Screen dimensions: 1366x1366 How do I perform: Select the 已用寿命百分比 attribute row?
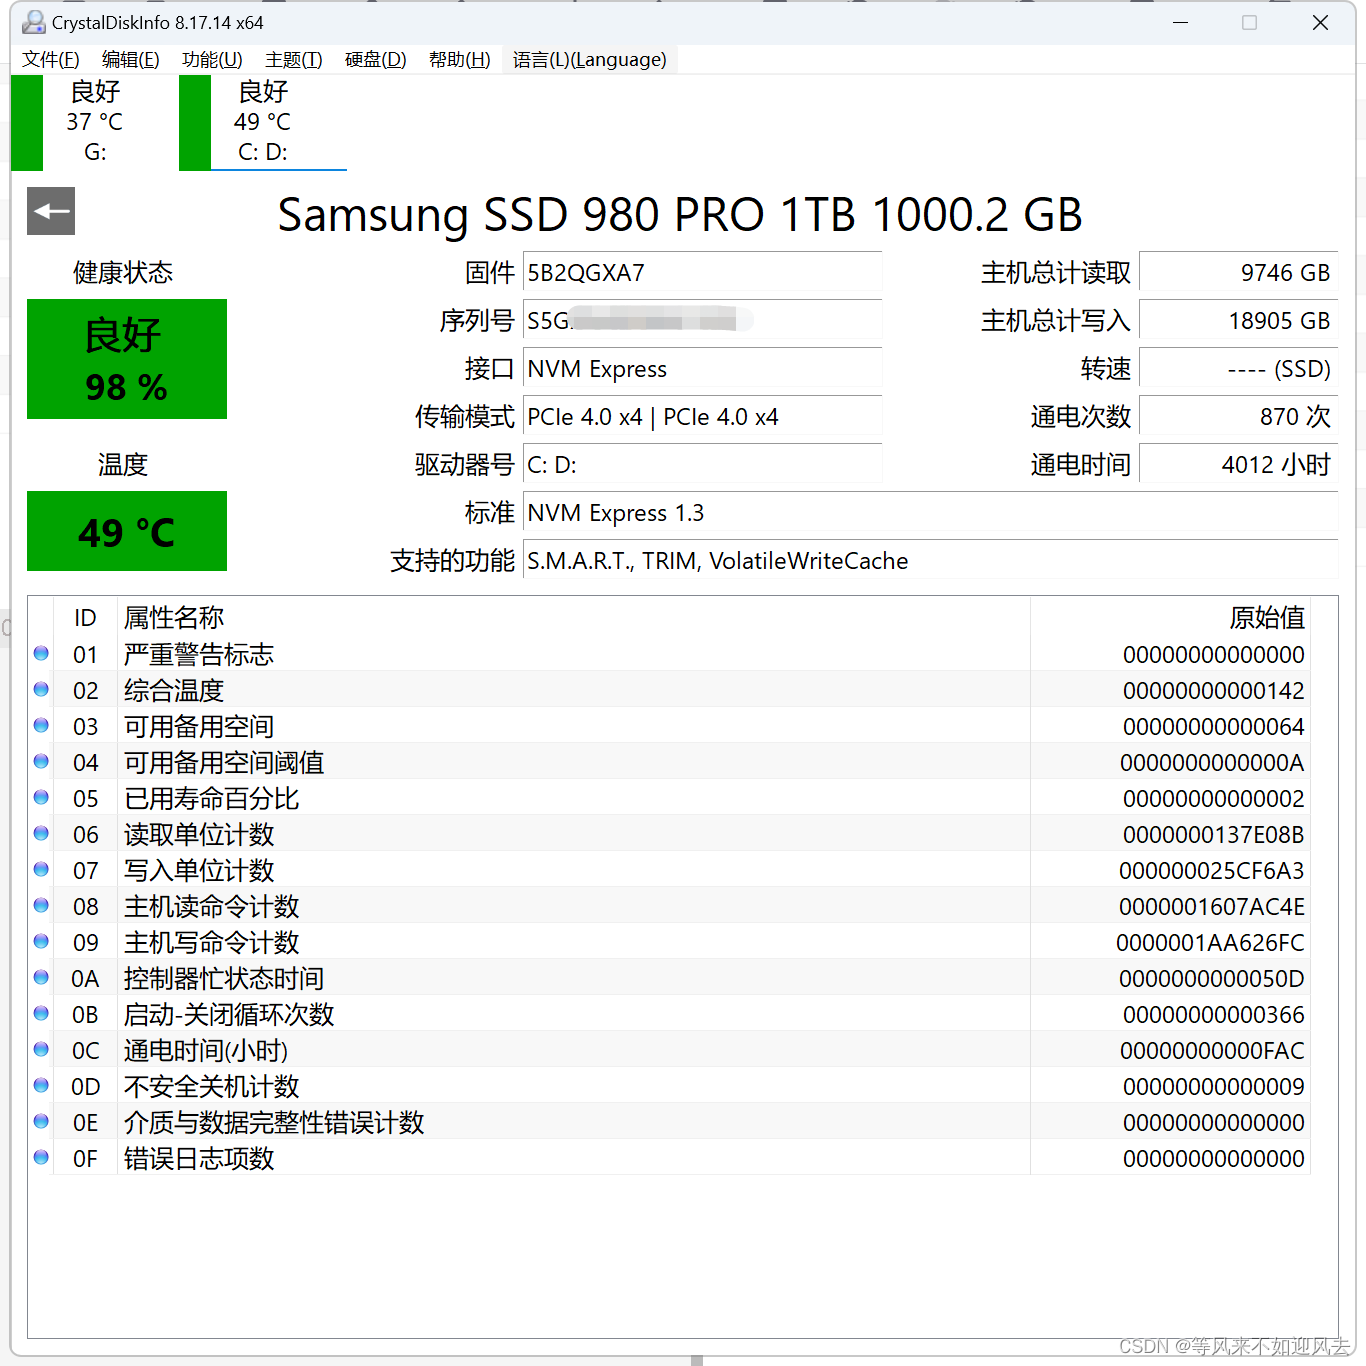669,798
